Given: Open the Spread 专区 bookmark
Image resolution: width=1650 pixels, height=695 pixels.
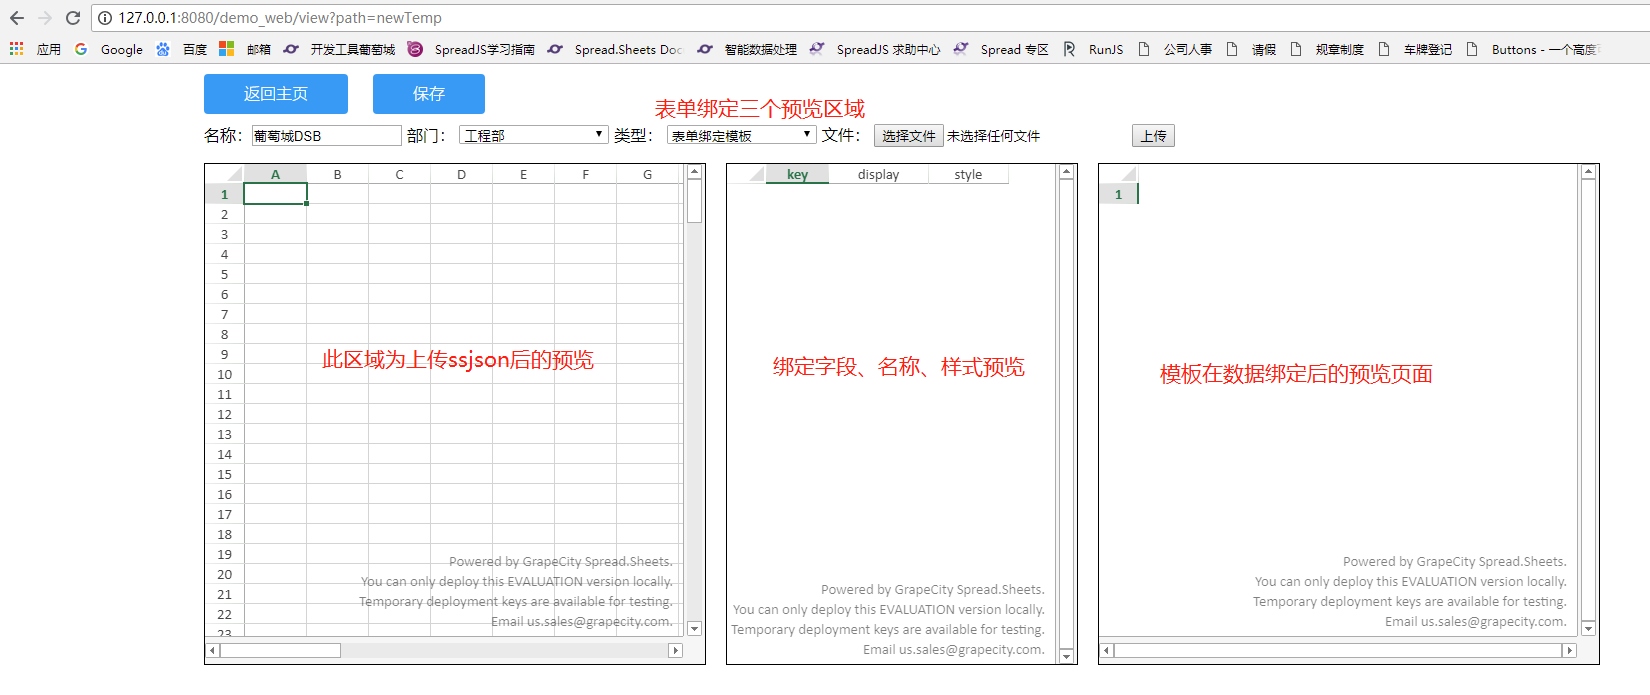Looking at the screenshot, I should tap(1001, 49).
